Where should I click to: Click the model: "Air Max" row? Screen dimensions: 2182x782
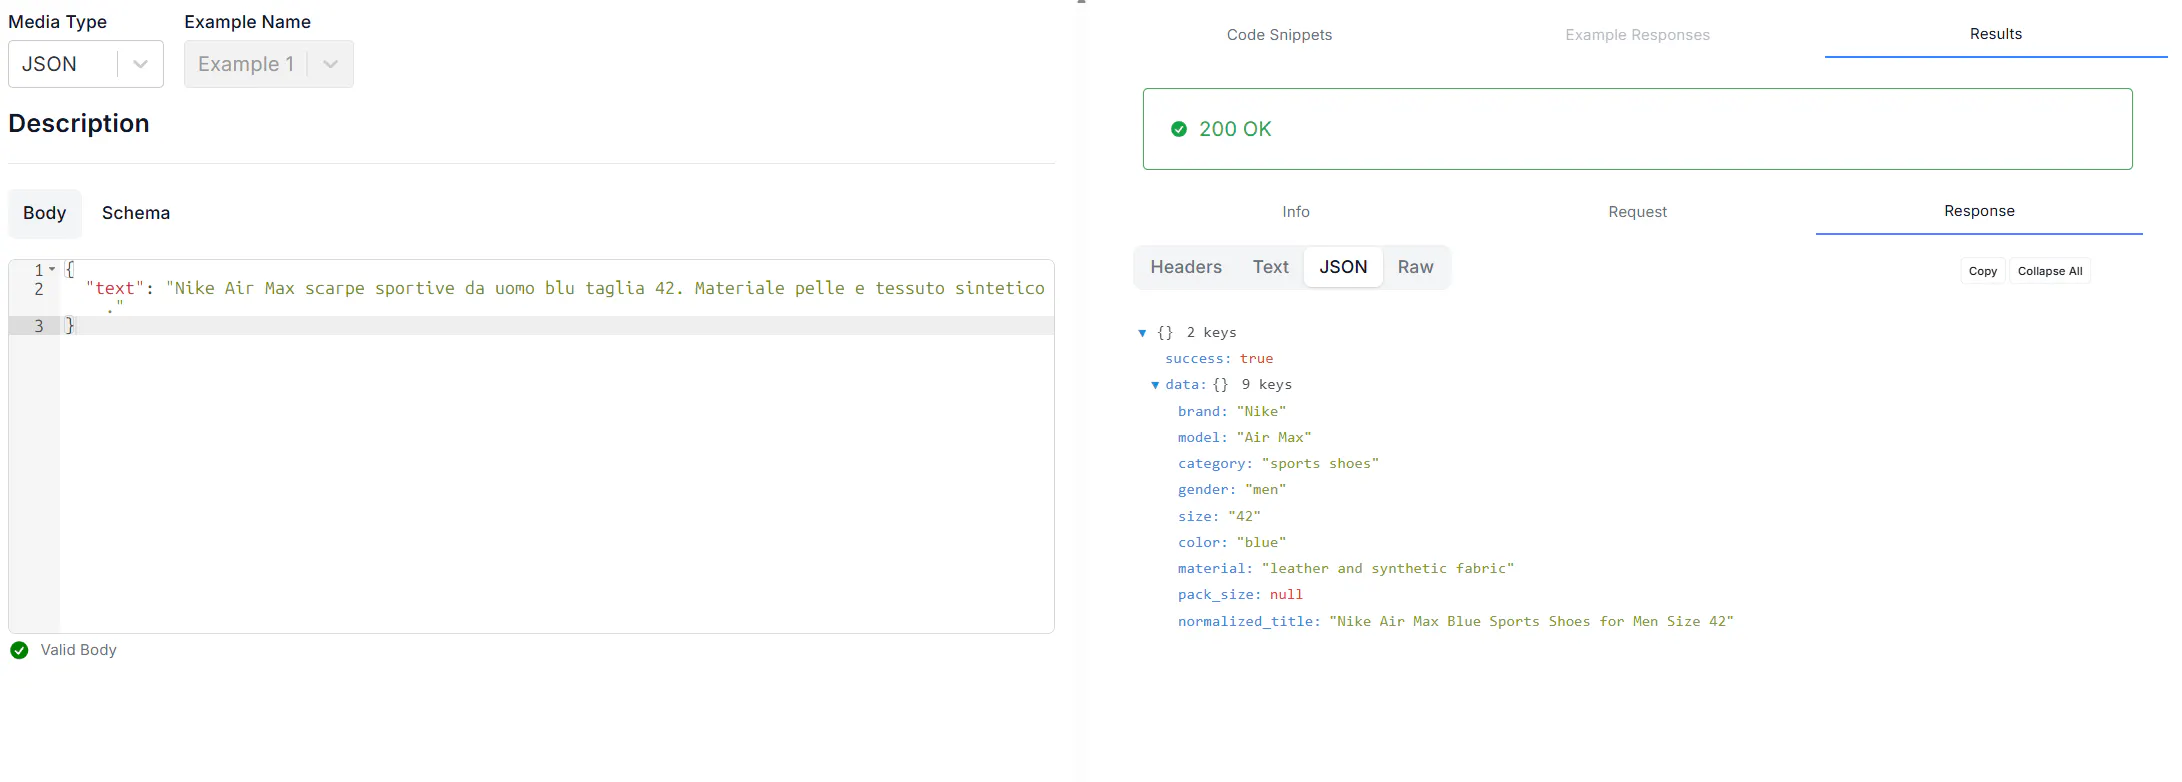(1244, 438)
